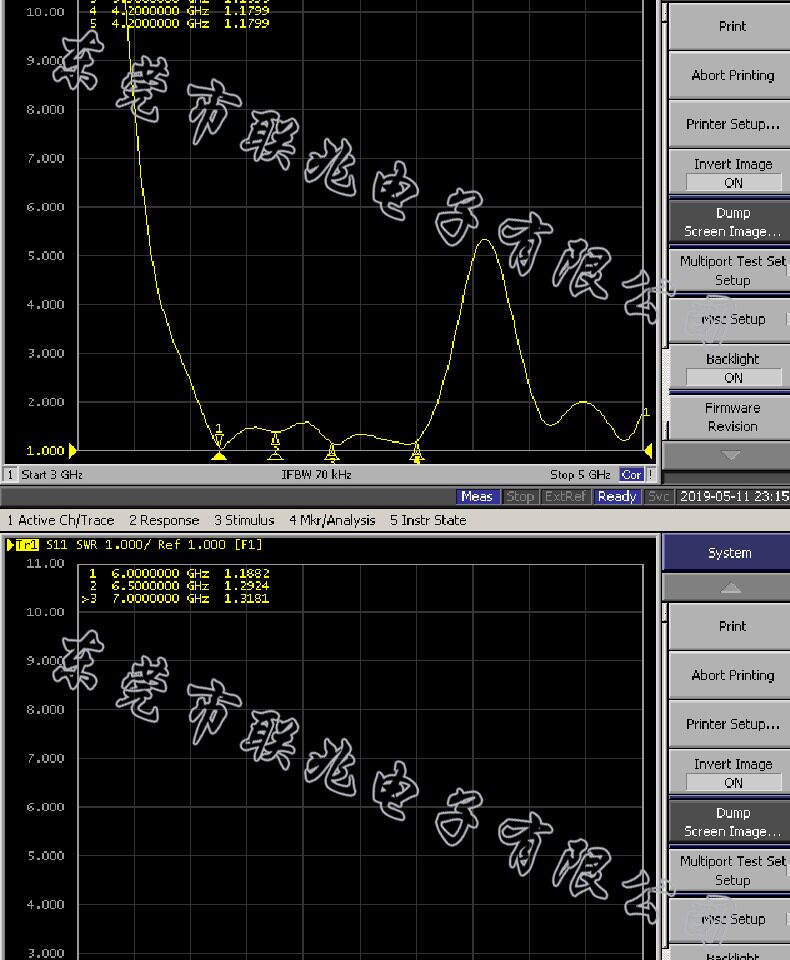Viewport: 790px width, 960px height.
Task: Select marker row 5 at 4.2000000 GHz
Action: pyautogui.click(x=178, y=24)
